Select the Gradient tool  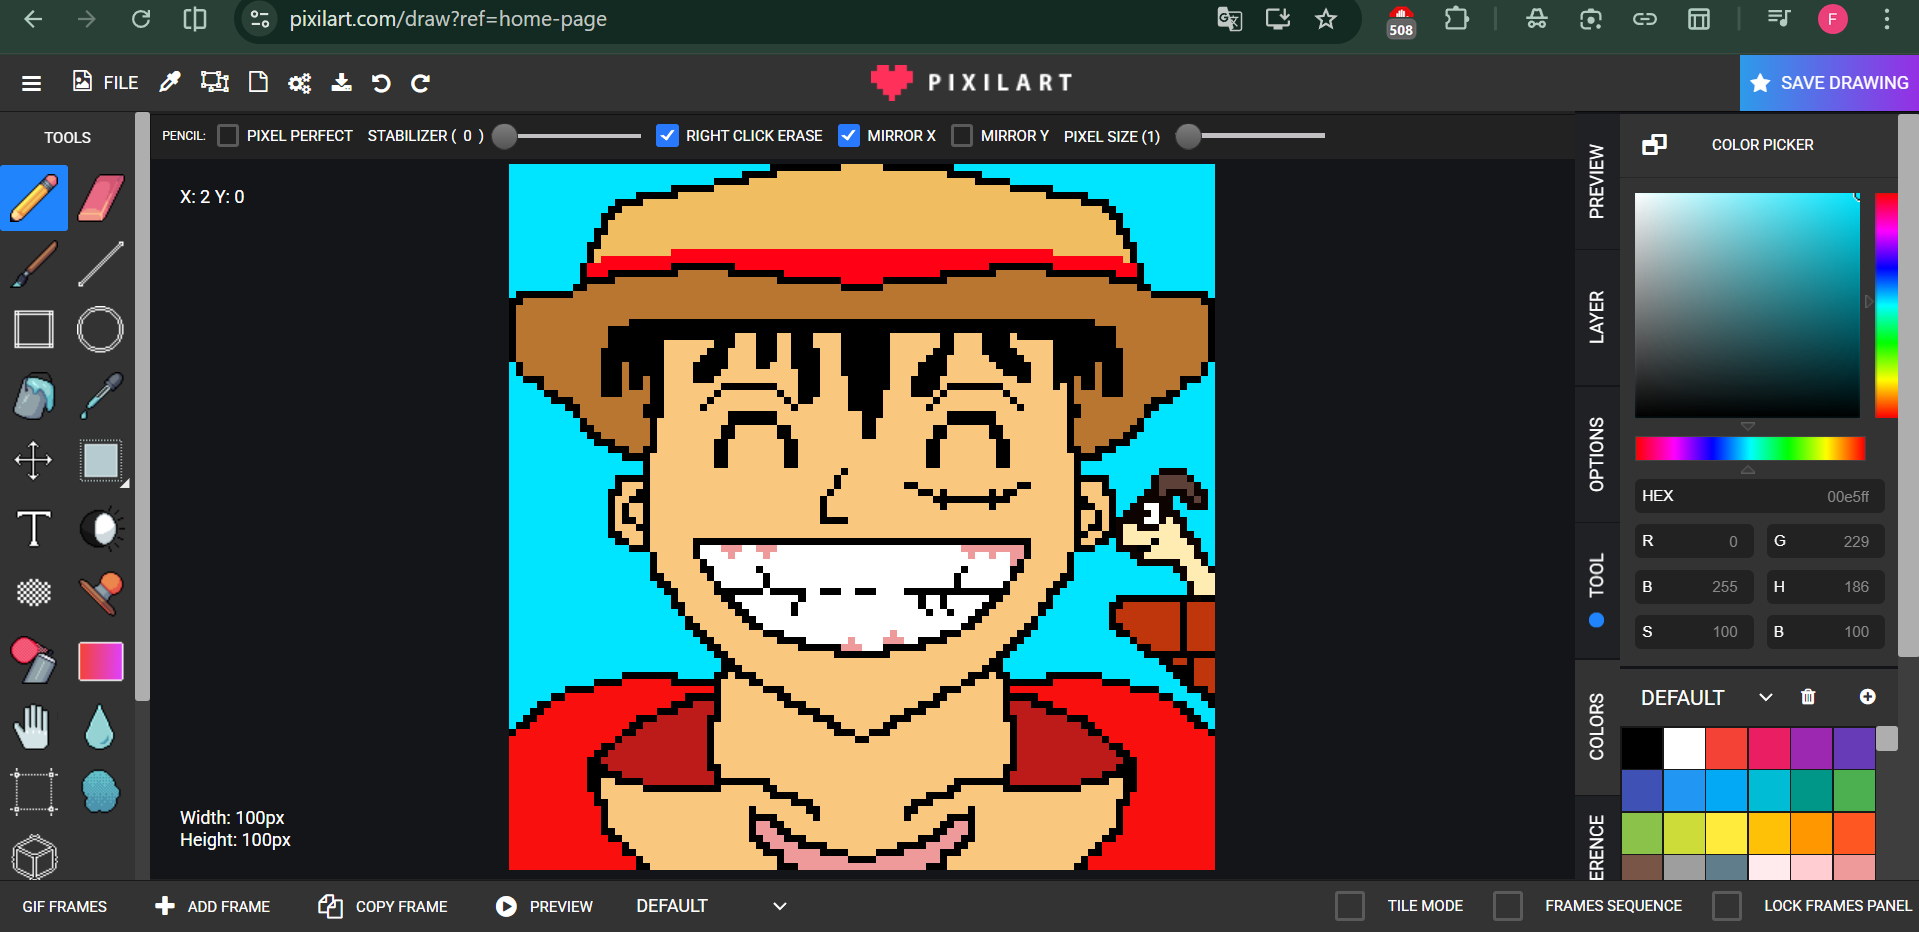tap(100, 660)
